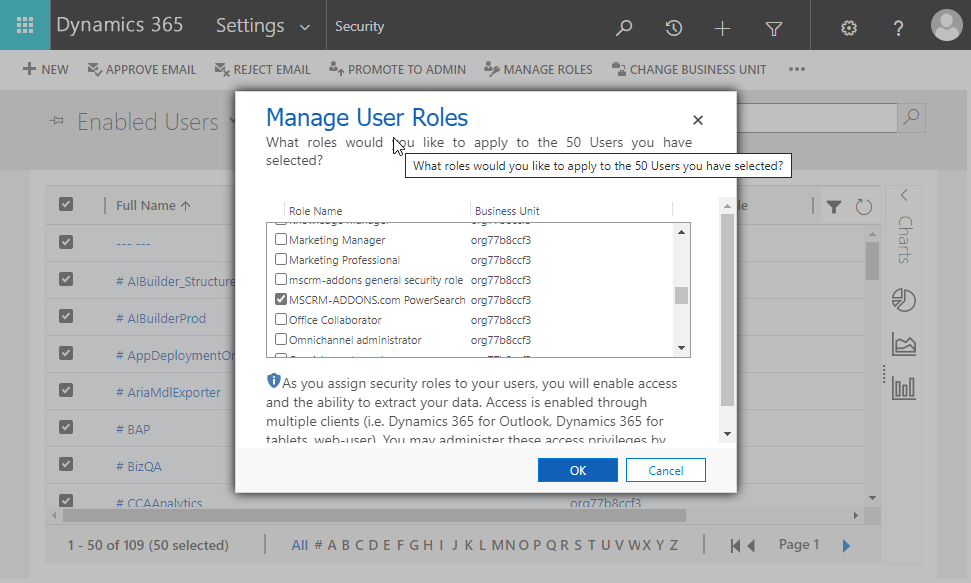Click the All records filter link
The image size is (971, 583).
pos(299,544)
